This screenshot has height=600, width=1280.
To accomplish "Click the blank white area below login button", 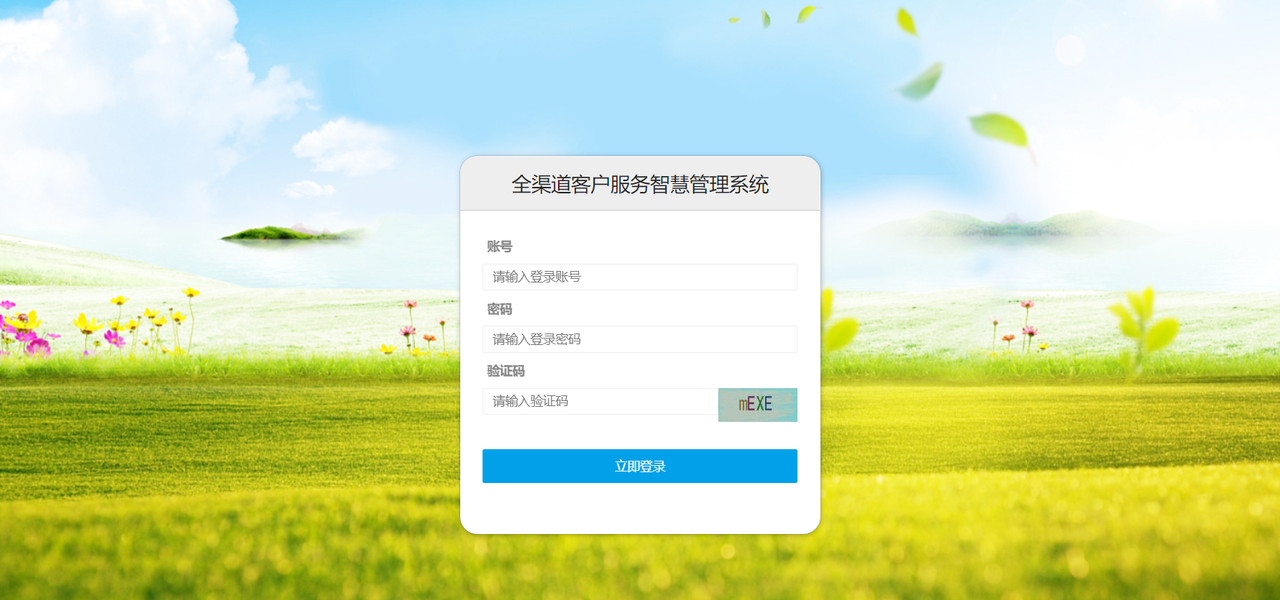I will 640,508.
